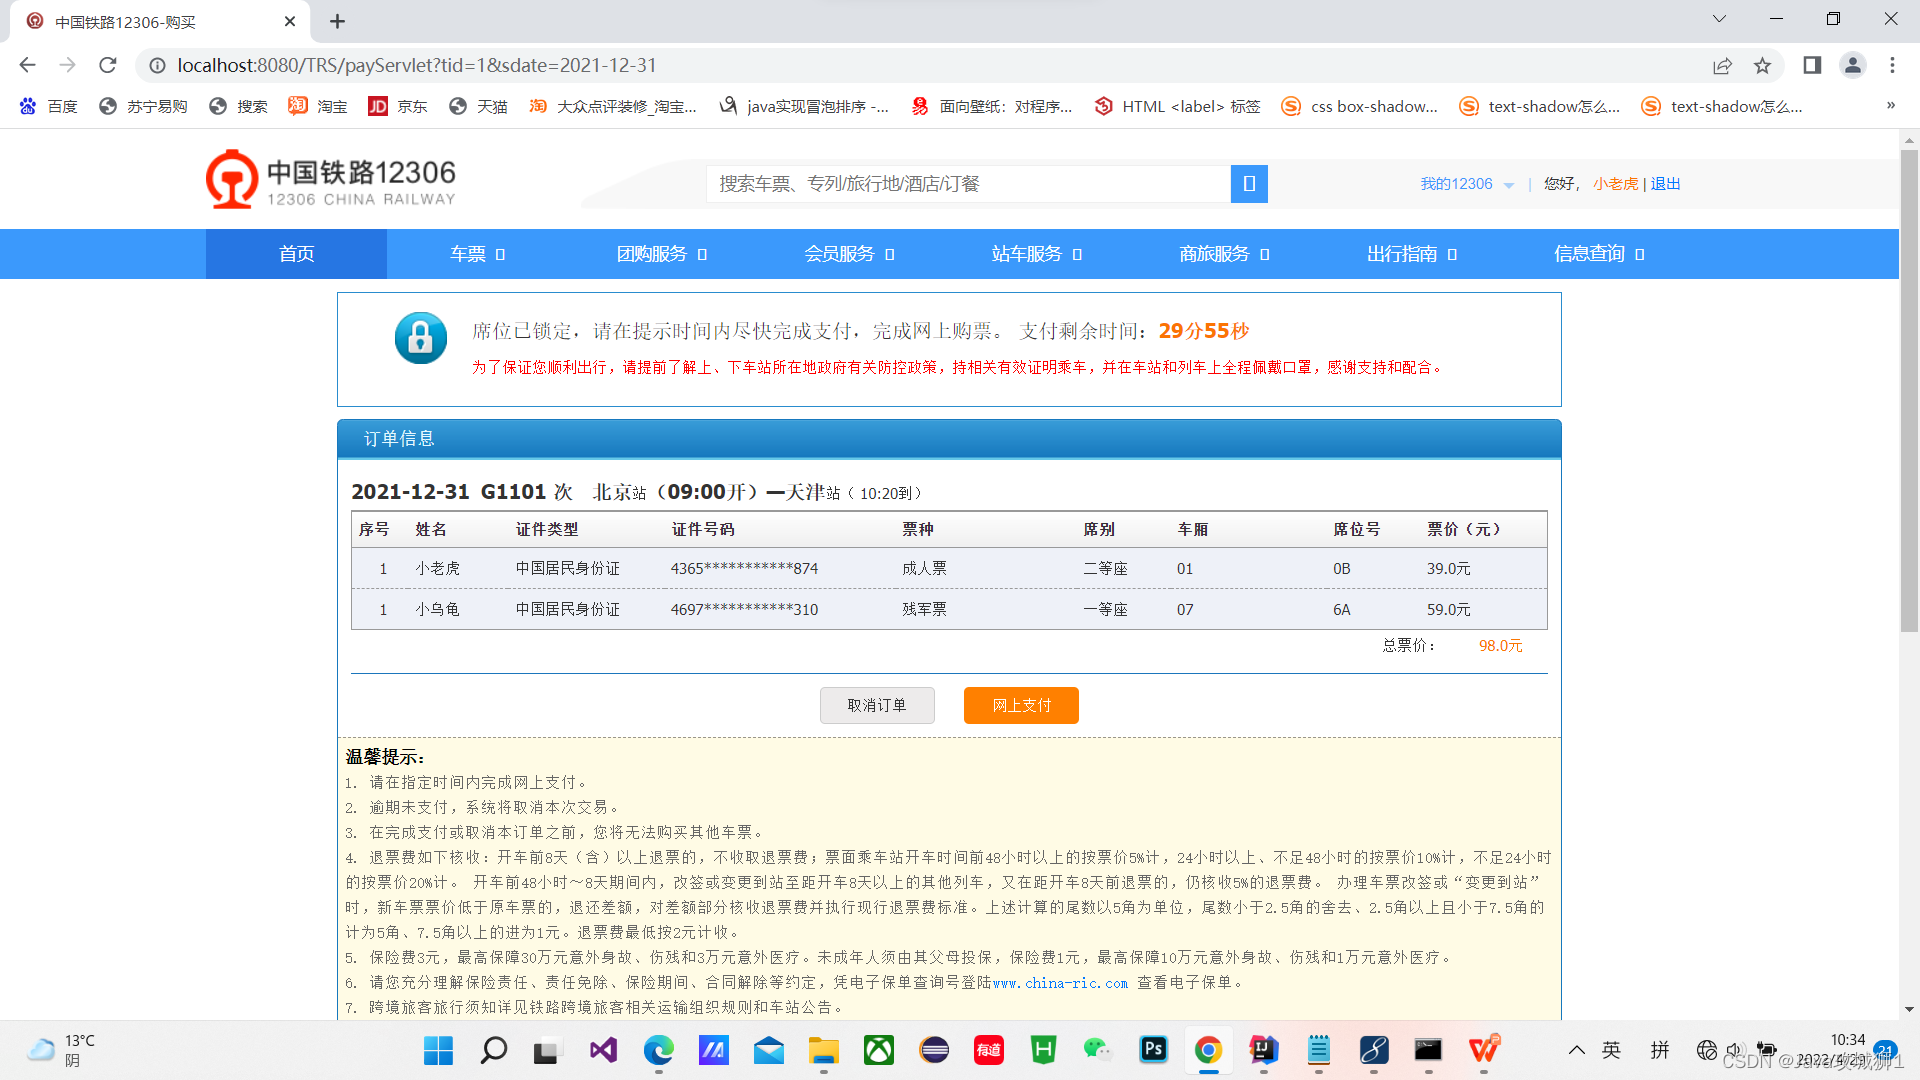Click the share icon in the address bar
The height and width of the screenshot is (1080, 1920).
[x=1723, y=65]
